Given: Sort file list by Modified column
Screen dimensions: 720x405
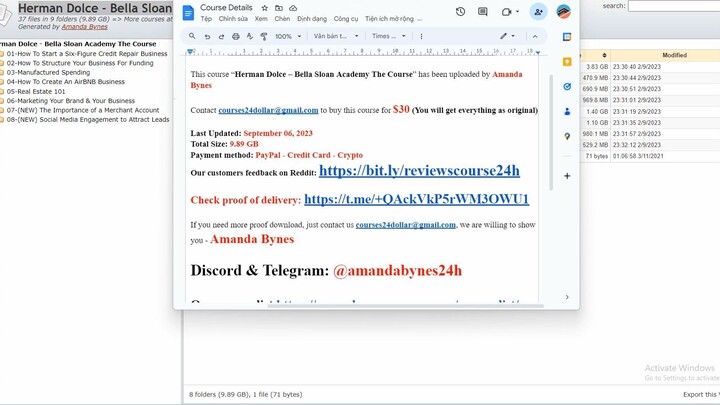Looking at the screenshot, I should point(674,55).
